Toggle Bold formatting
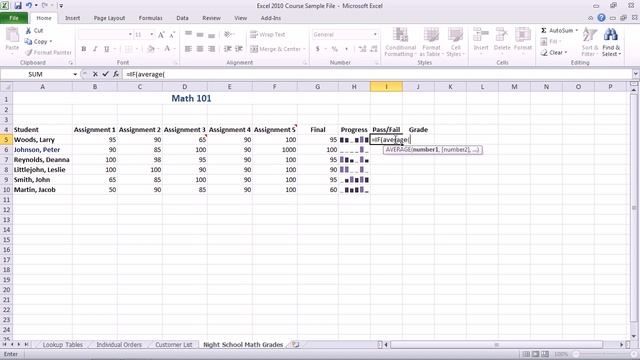 [x=84, y=49]
